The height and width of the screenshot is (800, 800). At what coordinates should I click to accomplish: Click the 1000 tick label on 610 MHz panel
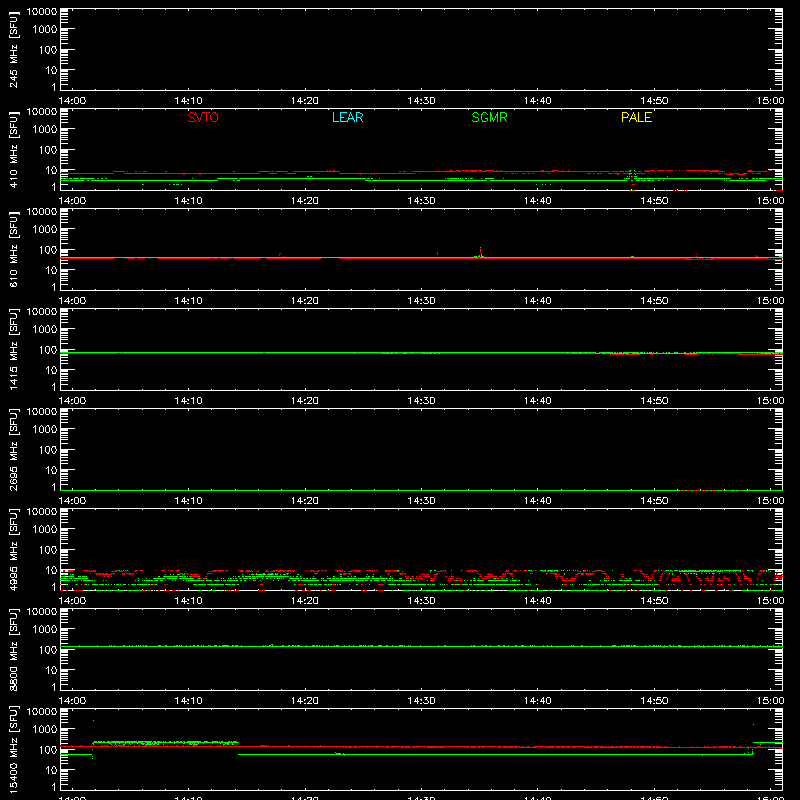pos(45,229)
